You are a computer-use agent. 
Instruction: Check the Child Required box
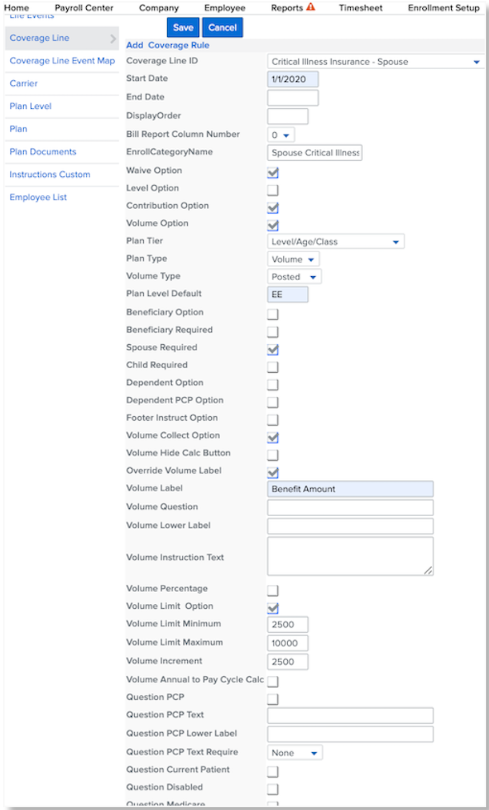[273, 367]
